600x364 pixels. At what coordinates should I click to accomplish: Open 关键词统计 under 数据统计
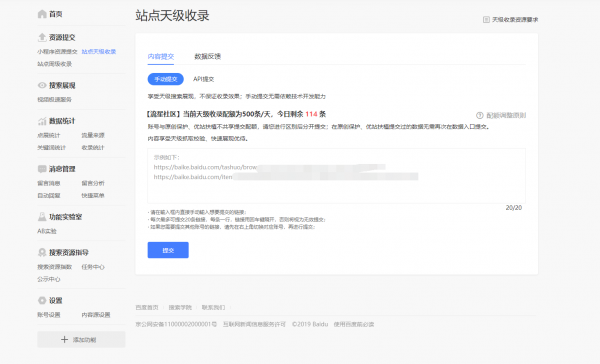click(51, 147)
